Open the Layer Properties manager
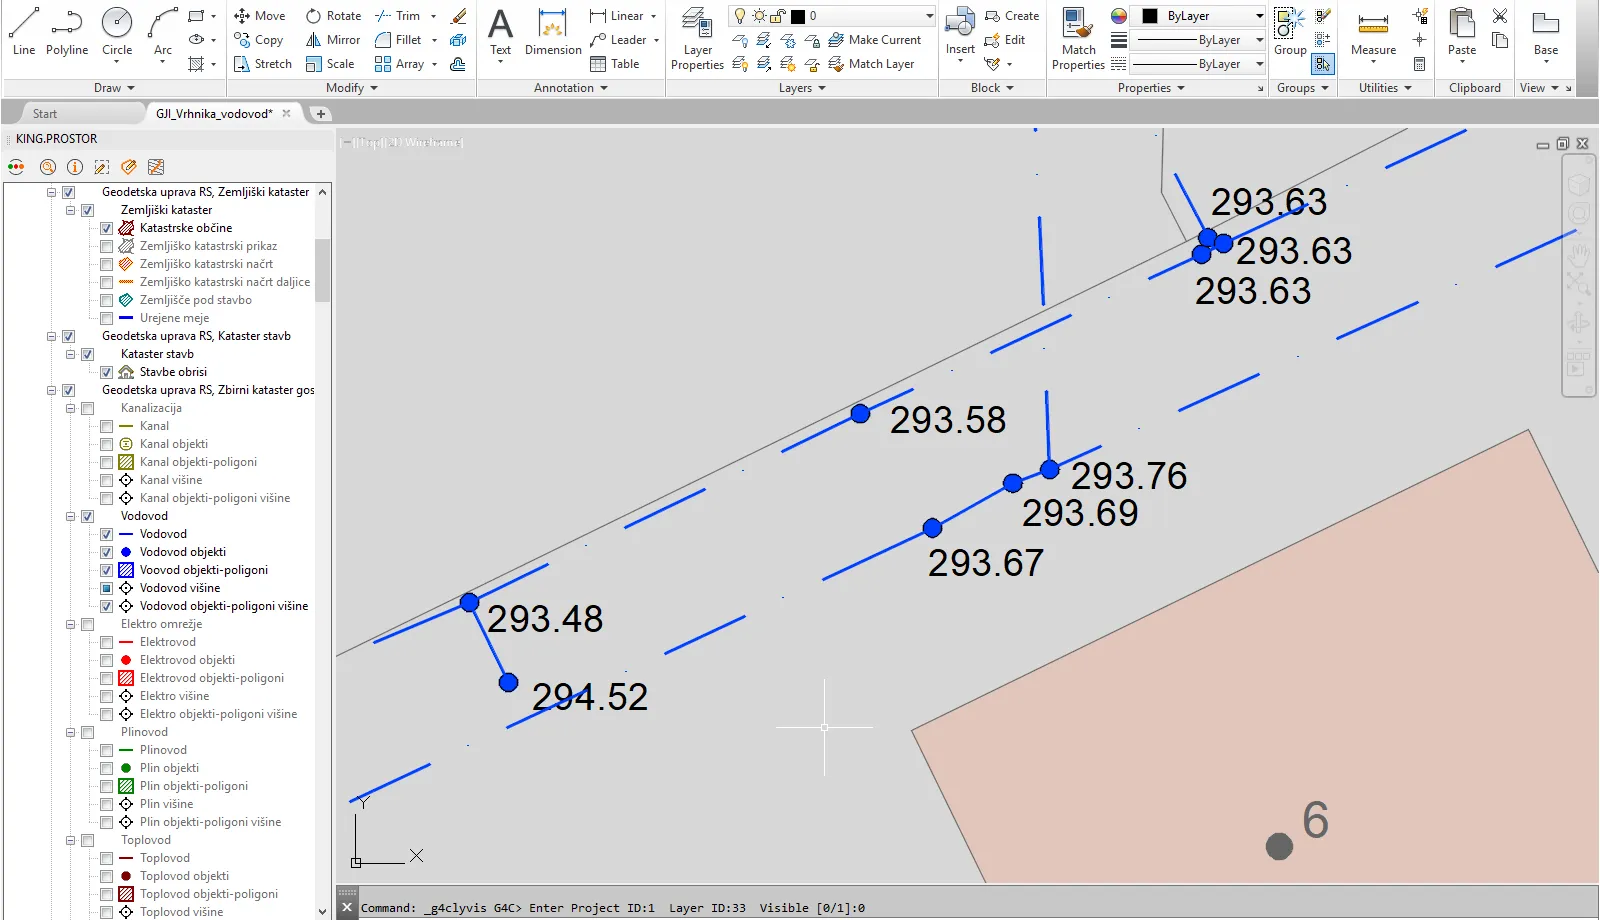Image resolution: width=1600 pixels, height=920 pixels. click(x=697, y=38)
